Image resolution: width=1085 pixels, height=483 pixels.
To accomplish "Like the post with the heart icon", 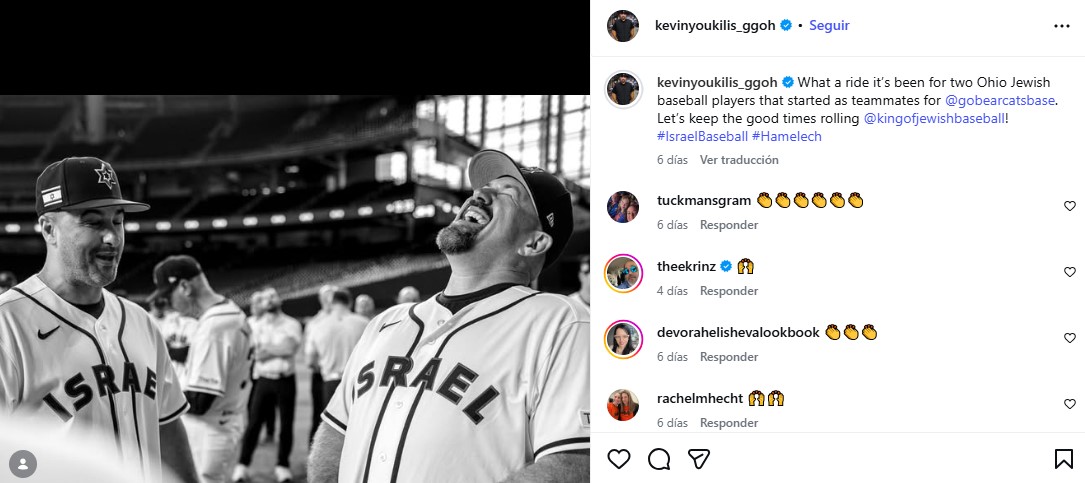I will point(619,459).
